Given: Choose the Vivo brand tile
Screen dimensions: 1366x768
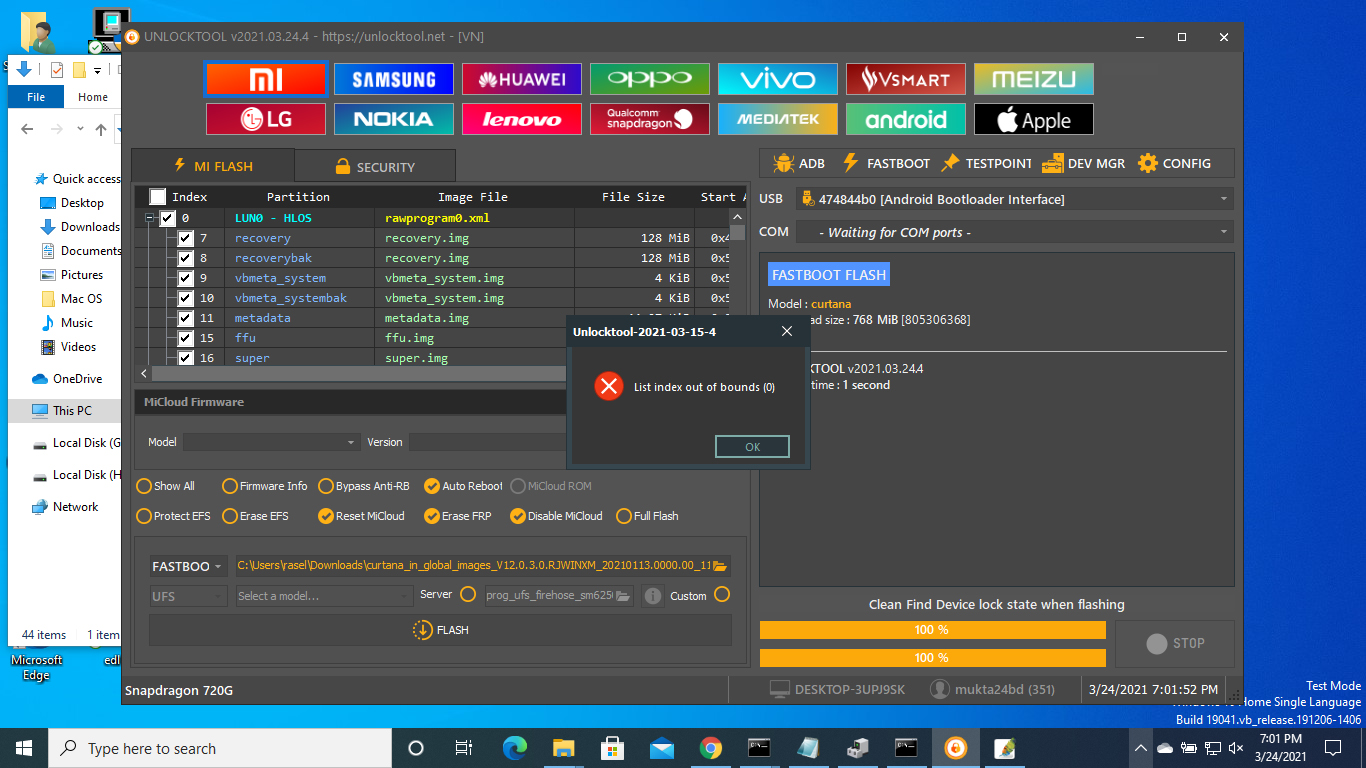Looking at the screenshot, I should [778, 79].
